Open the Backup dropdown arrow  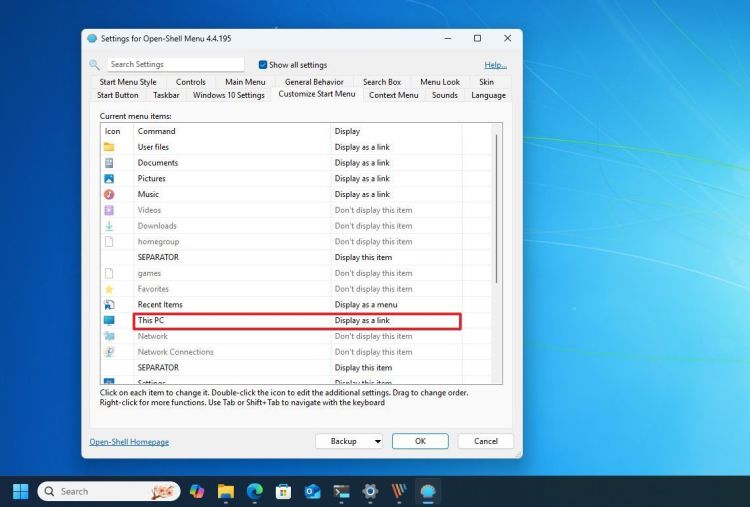pos(377,441)
